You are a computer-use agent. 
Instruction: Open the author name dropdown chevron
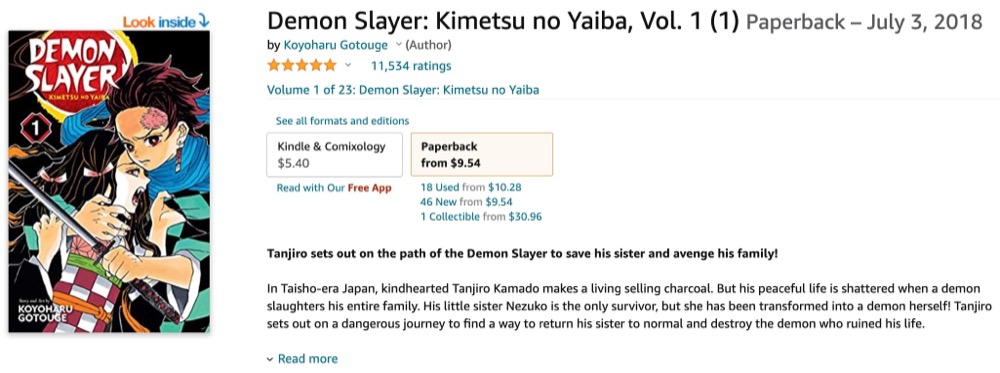pyautogui.click(x=399, y=45)
